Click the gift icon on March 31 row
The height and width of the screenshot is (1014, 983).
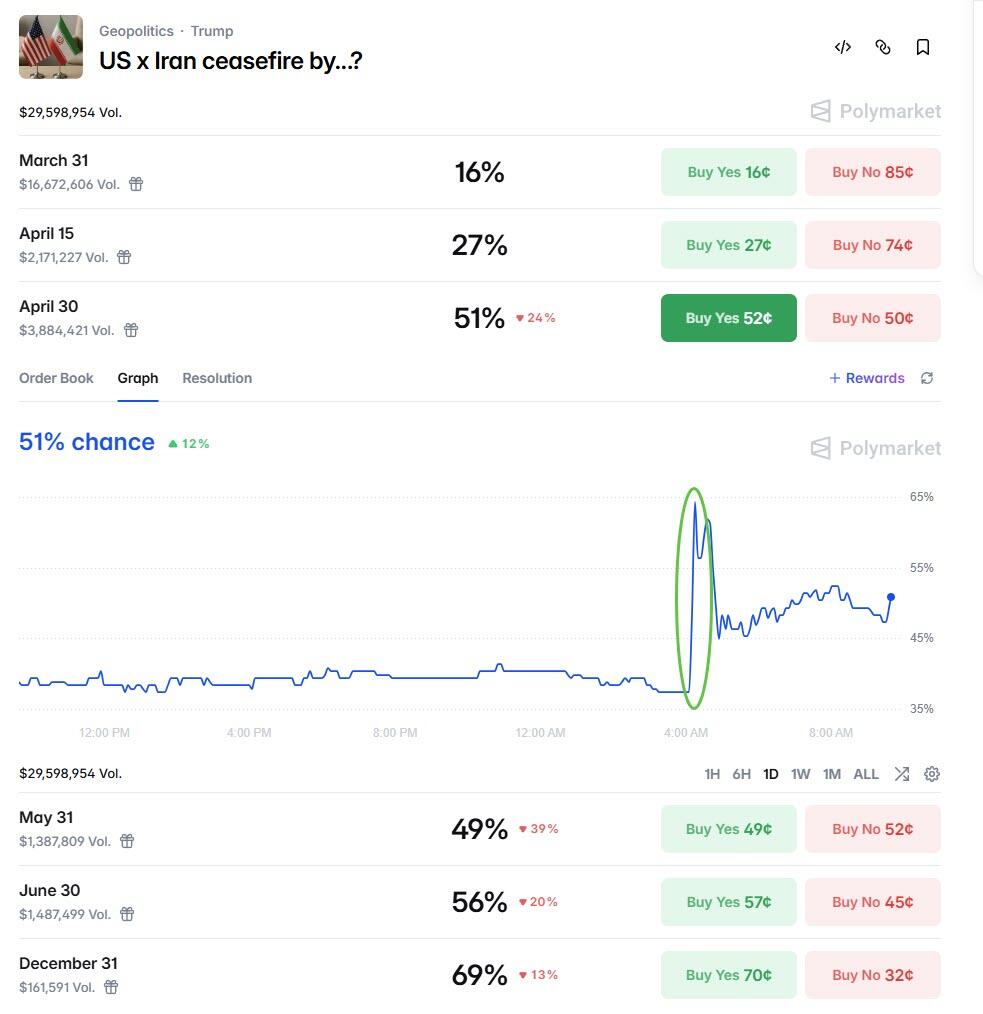pos(136,184)
